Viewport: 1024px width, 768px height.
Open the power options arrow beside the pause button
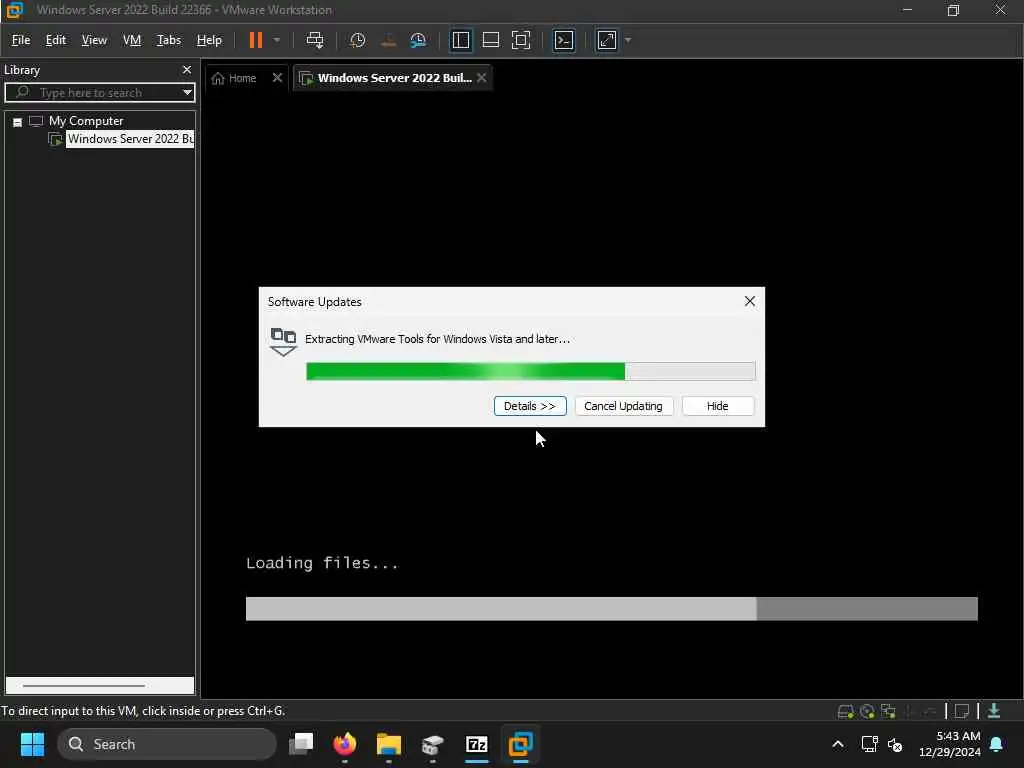tap(277, 40)
